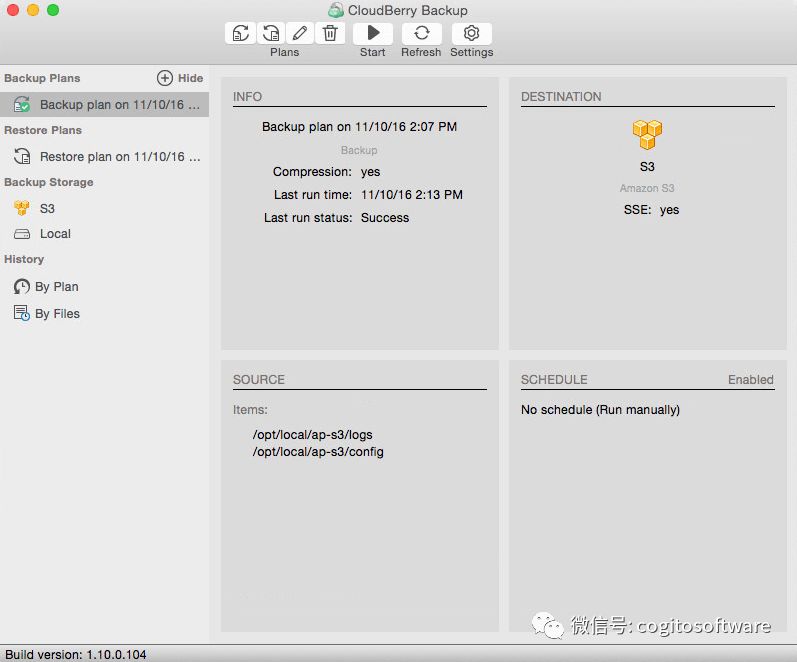
Task: Click the Last run status 'Success' text
Action: point(385,218)
